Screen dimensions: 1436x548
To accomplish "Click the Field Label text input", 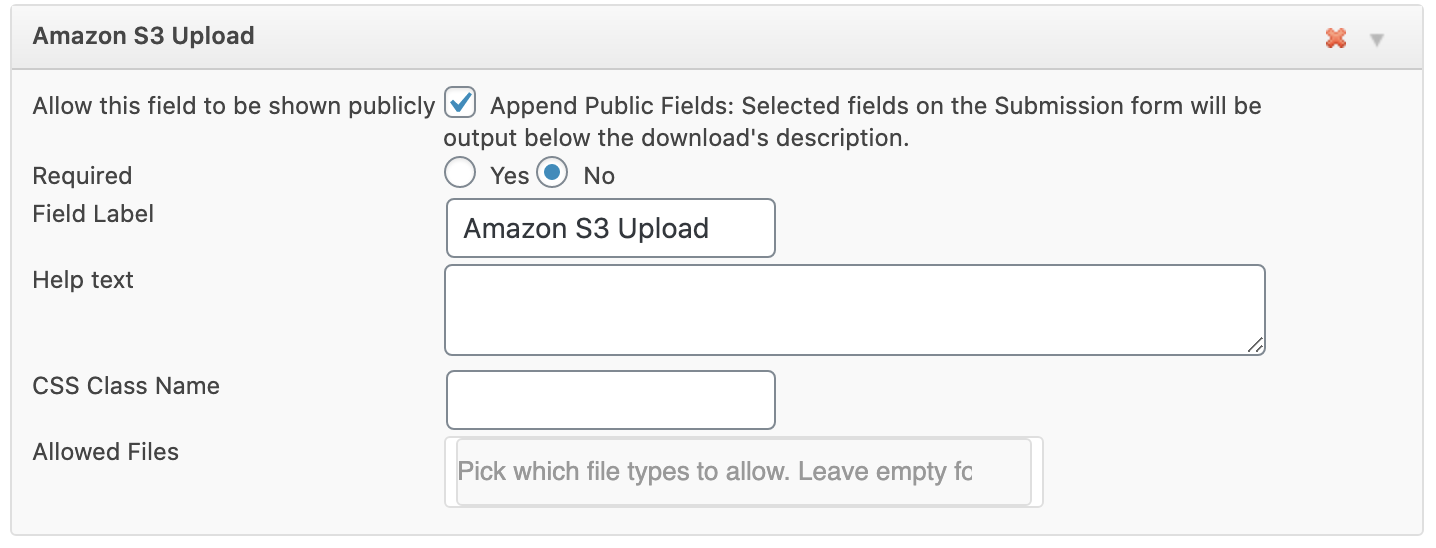I will click(610, 228).
